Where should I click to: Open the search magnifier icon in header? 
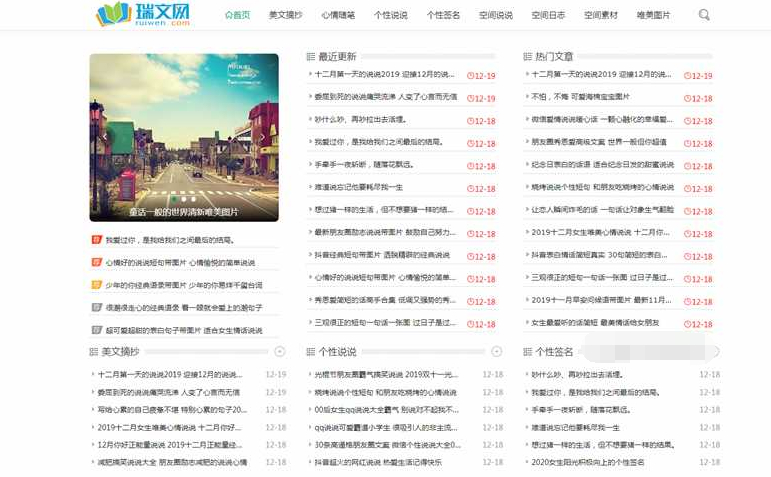click(x=704, y=15)
